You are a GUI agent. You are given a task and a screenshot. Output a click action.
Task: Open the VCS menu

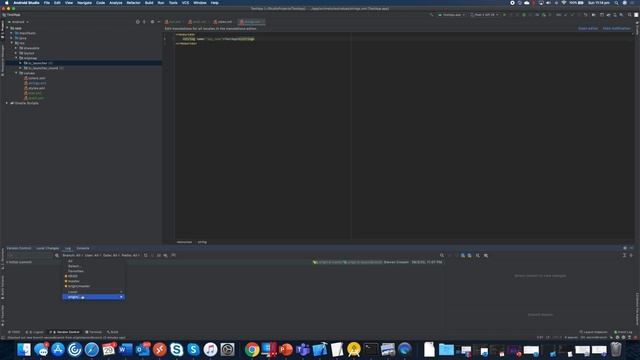(185, 3)
